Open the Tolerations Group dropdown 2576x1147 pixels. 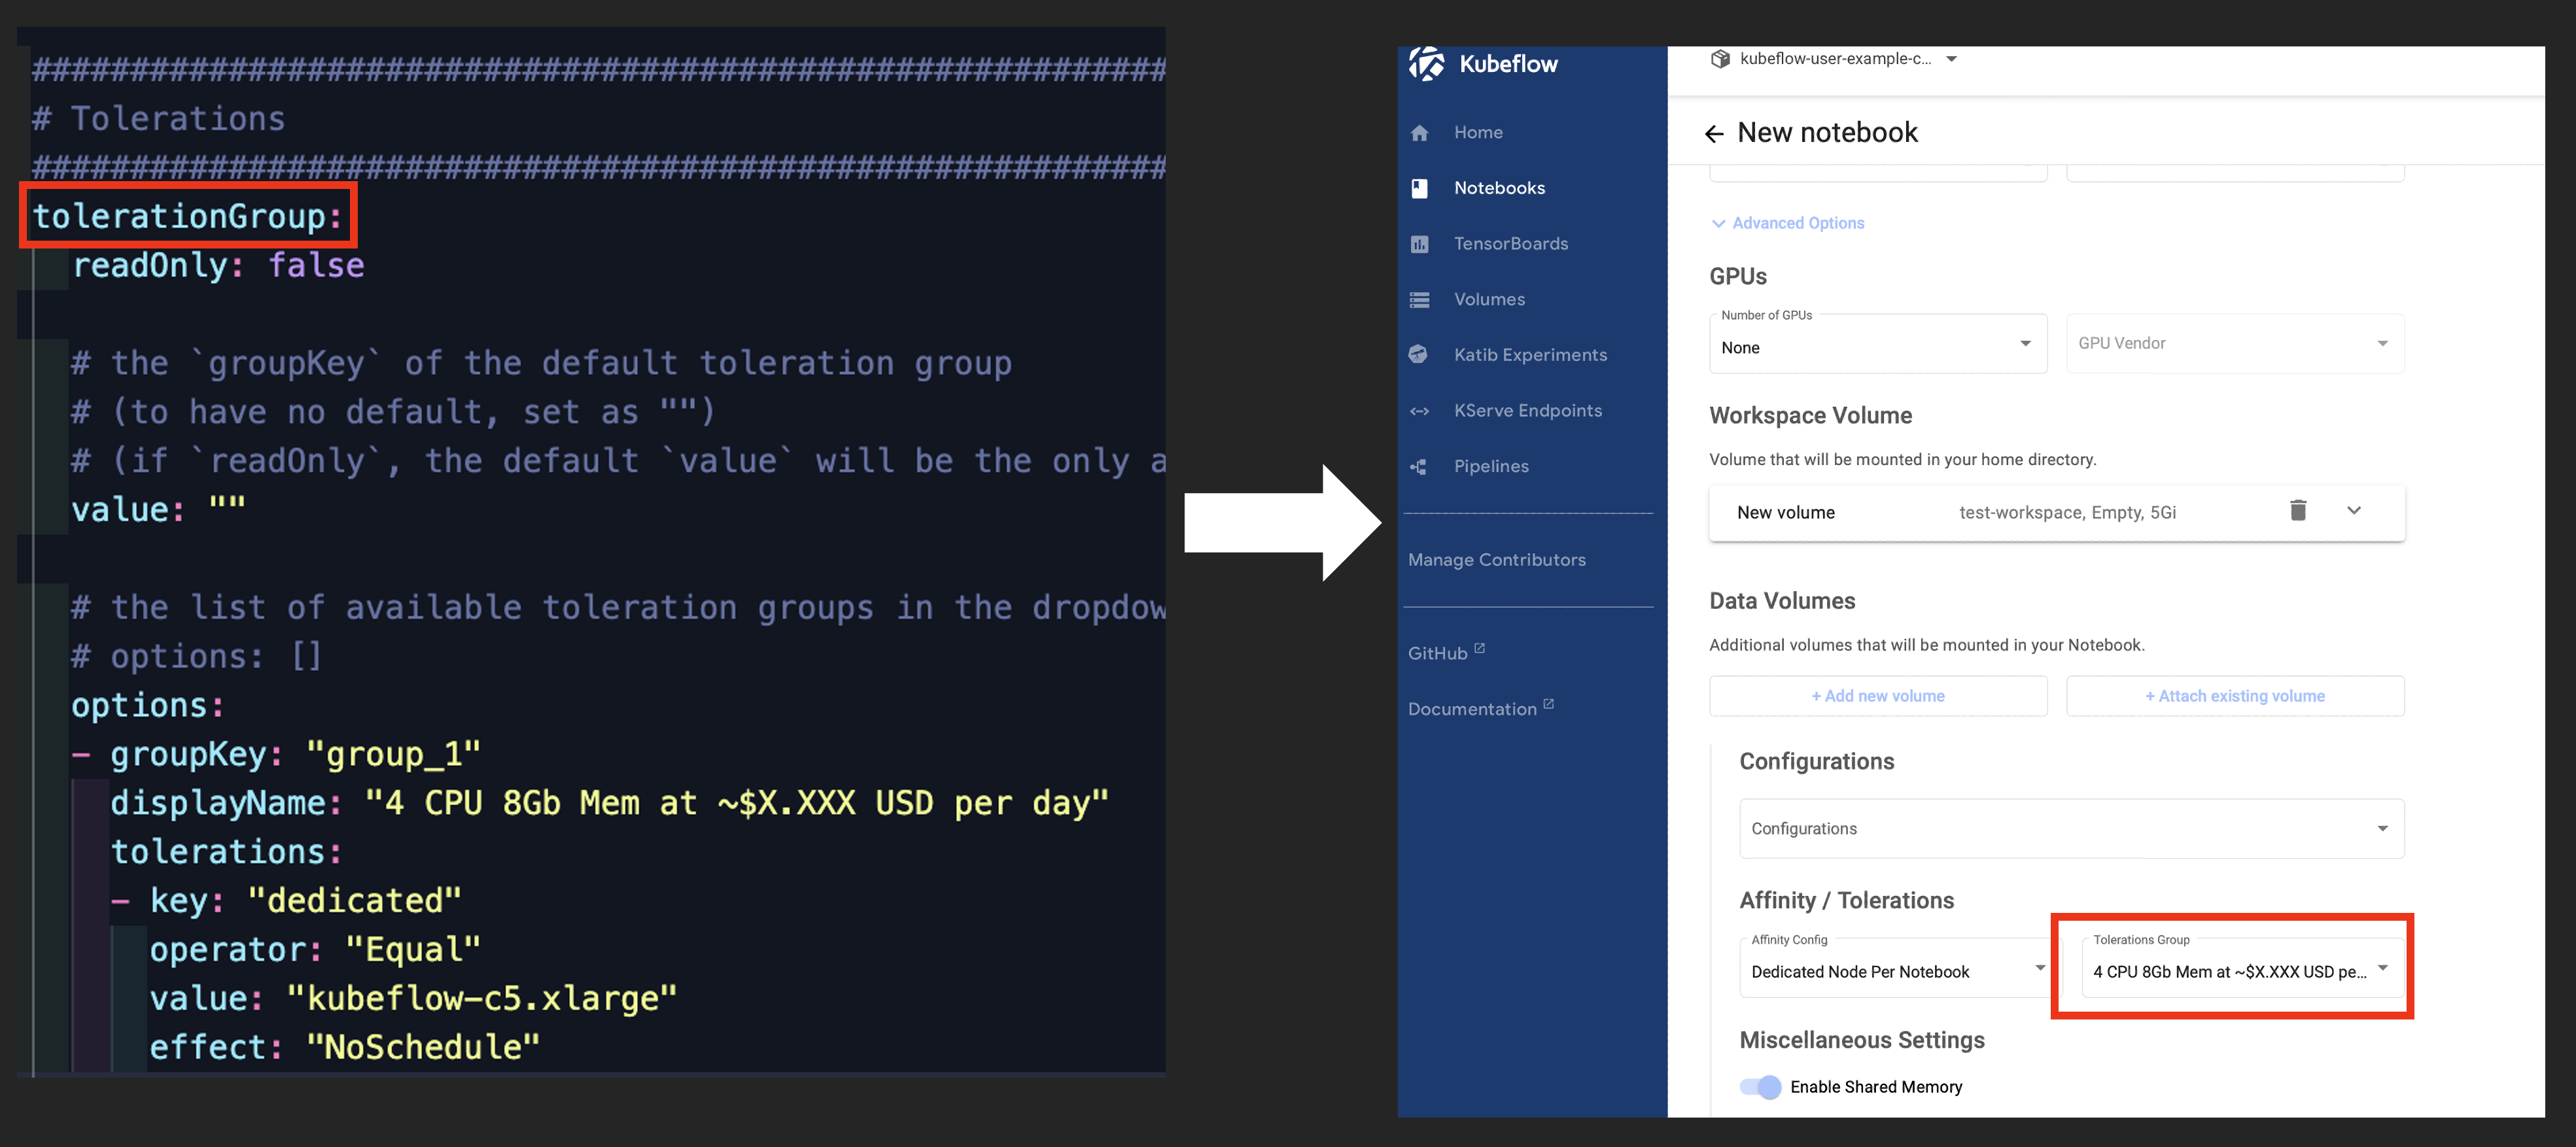coord(2241,970)
